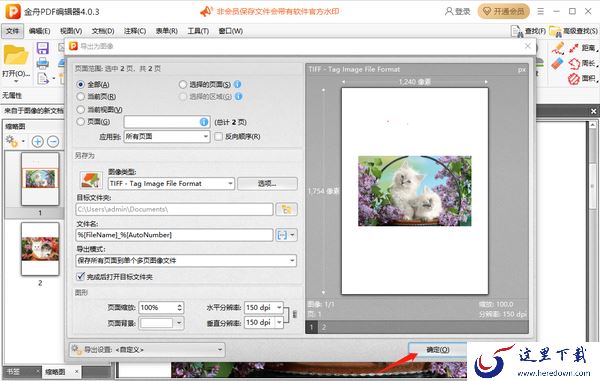600x381 pixels.
Task: Select page 2 thumbnail in sidebar
Action: [x=40, y=249]
